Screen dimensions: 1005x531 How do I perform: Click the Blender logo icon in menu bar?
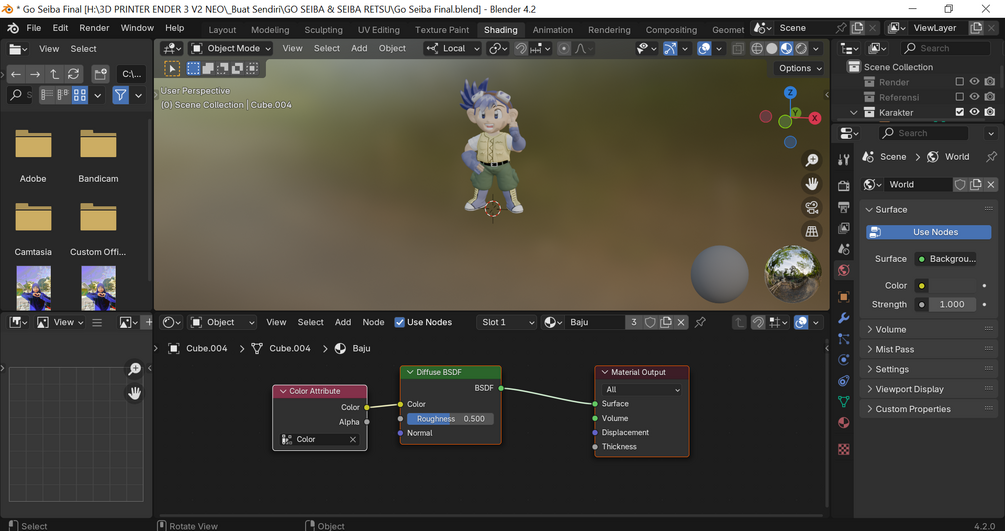[x=13, y=28]
